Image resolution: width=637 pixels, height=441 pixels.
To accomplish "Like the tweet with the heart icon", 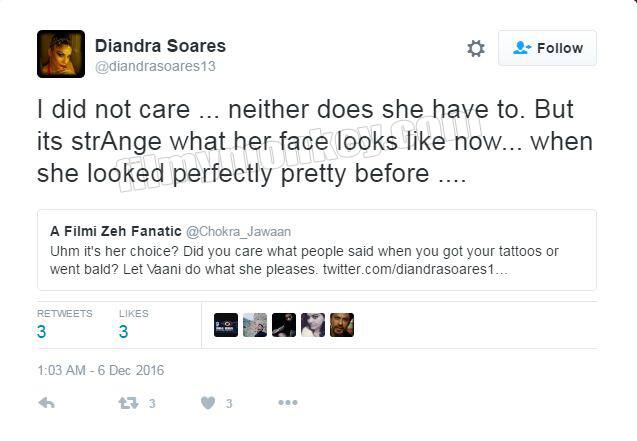I will (208, 403).
